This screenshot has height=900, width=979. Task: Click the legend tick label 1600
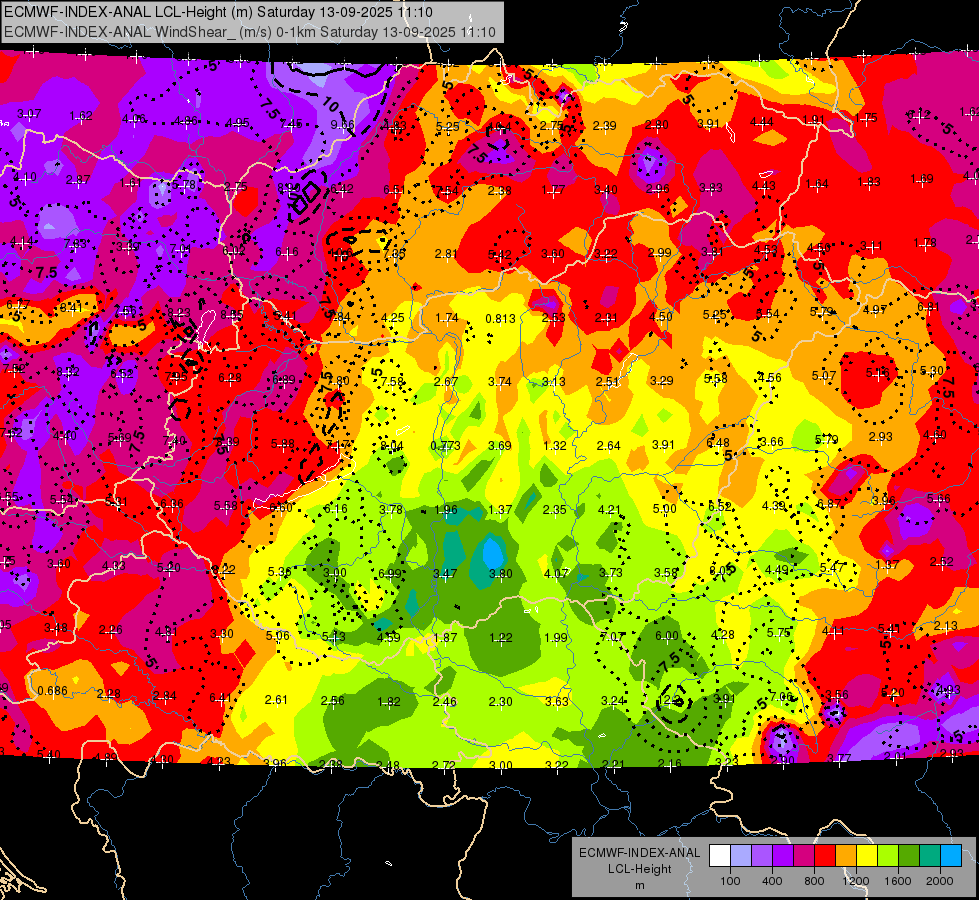tap(898, 881)
